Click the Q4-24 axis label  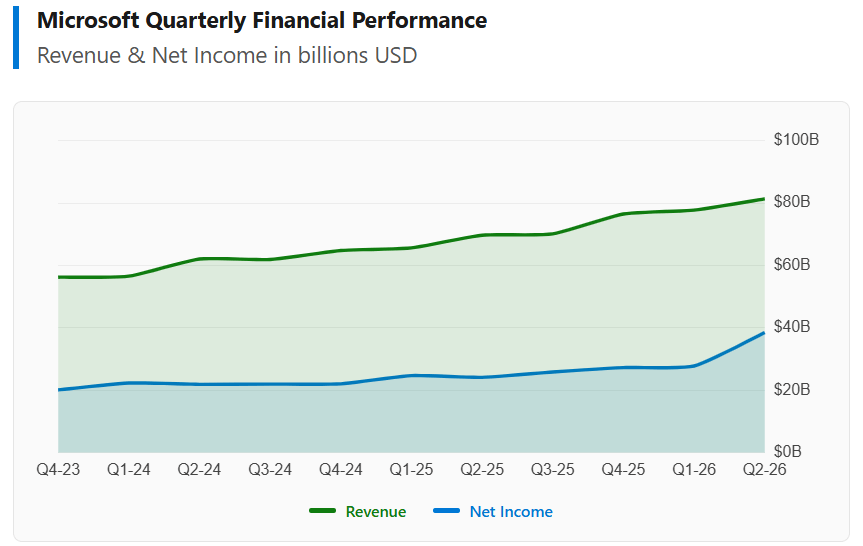341,469
